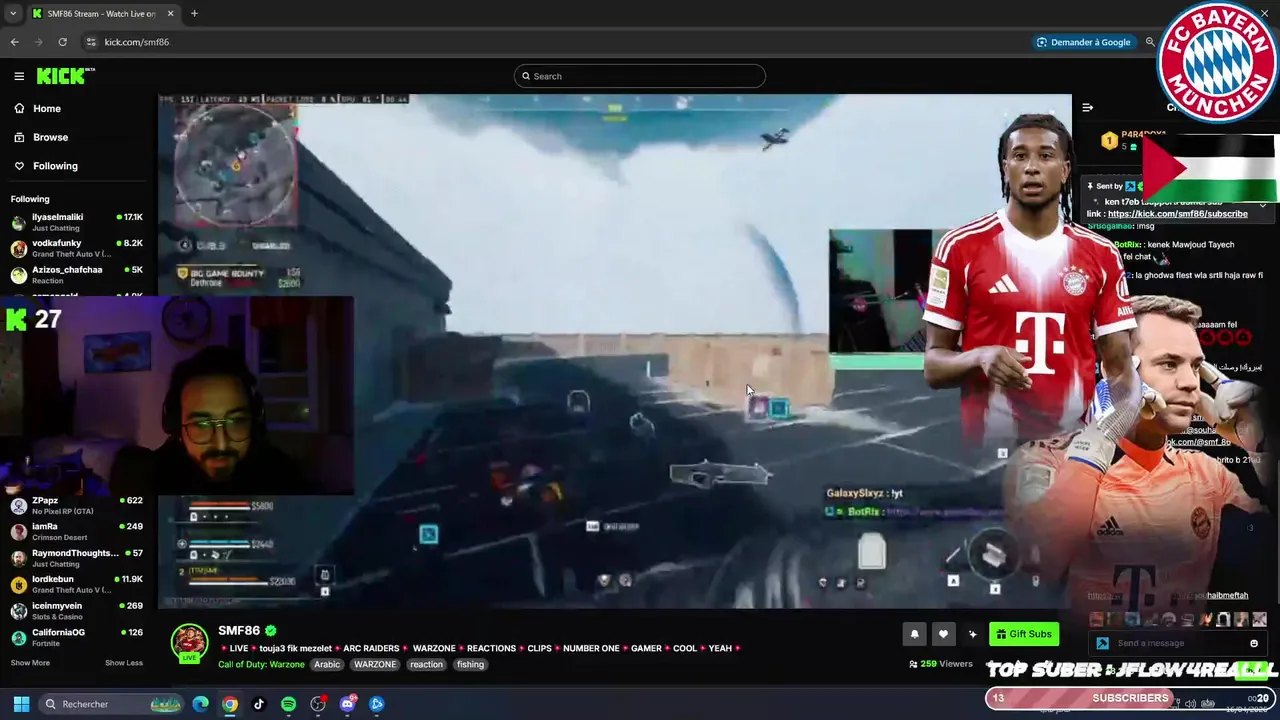This screenshot has height=720, width=1280.
Task: Toggle channel notifications bell
Action: [x=914, y=634]
